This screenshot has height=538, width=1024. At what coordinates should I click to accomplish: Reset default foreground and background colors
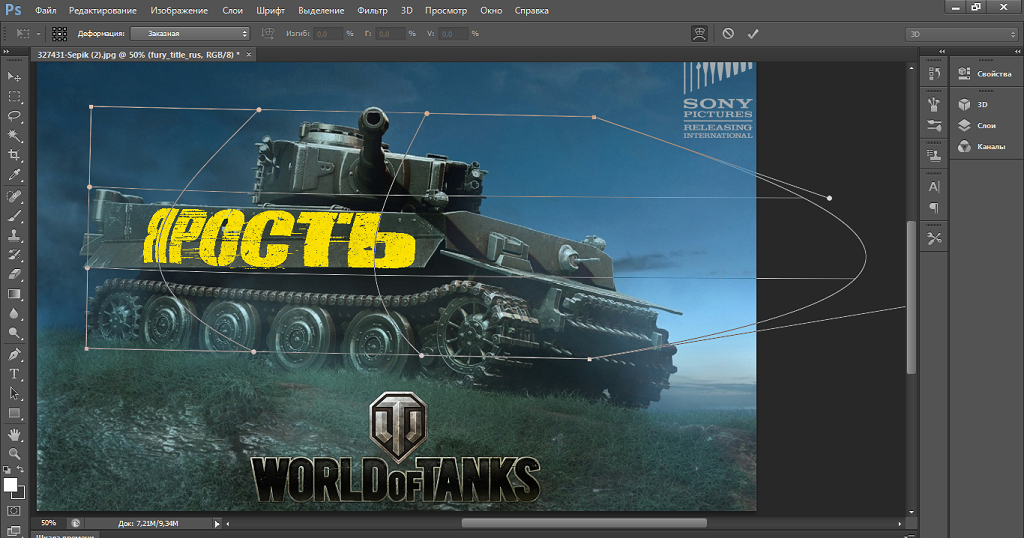7,469
